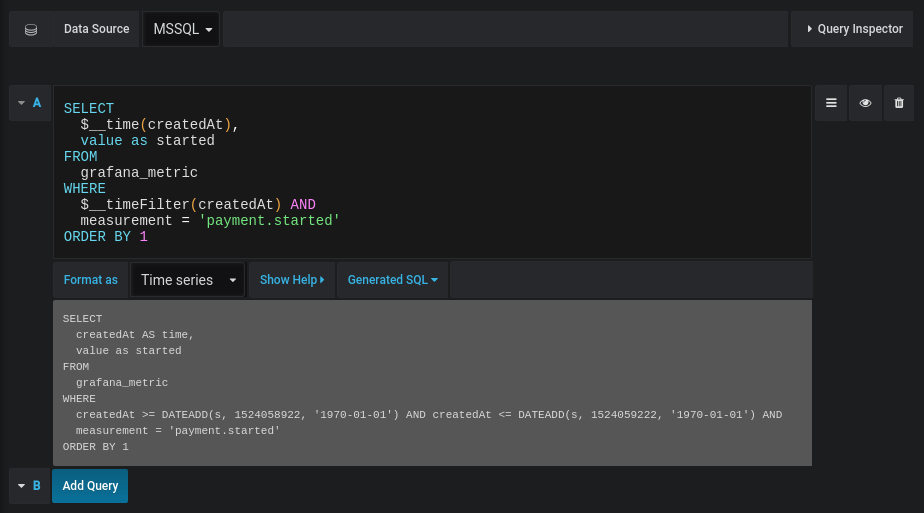Click Show Help
This screenshot has width=924, height=513.
[292, 280]
